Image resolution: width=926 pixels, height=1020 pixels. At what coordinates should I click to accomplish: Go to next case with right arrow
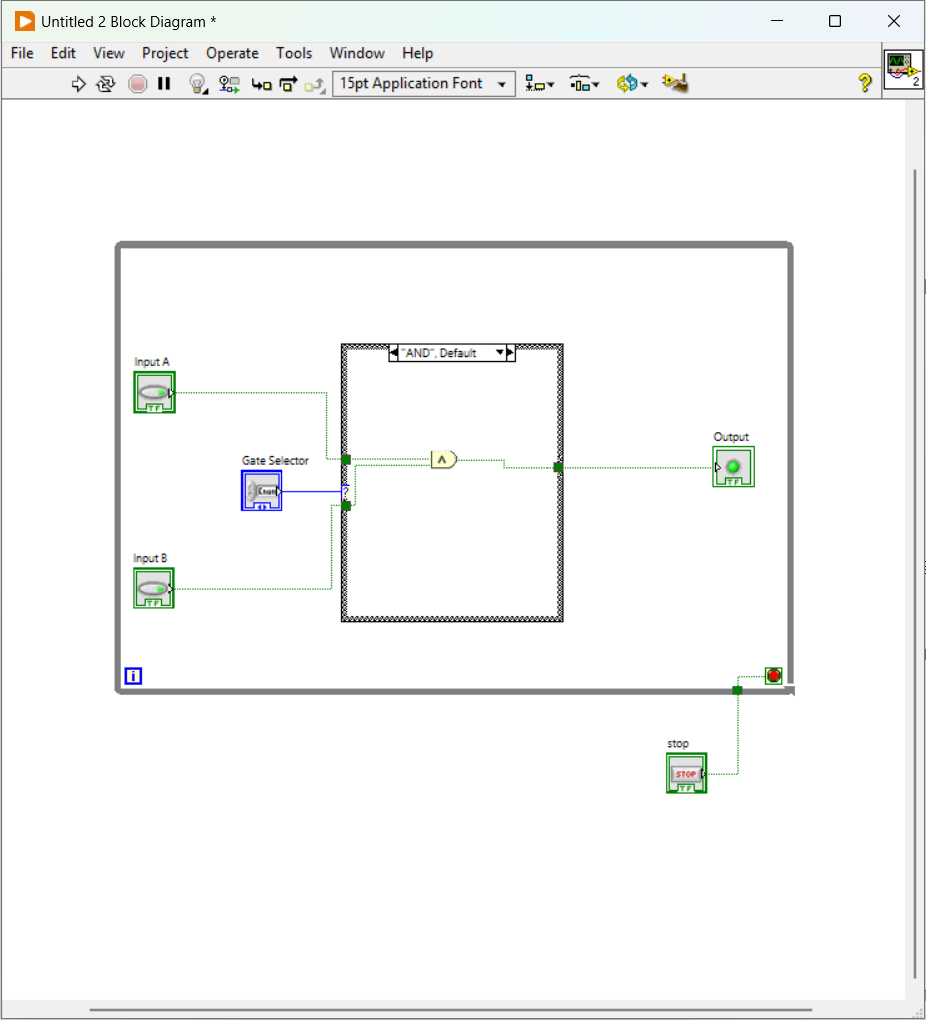pyautogui.click(x=511, y=353)
